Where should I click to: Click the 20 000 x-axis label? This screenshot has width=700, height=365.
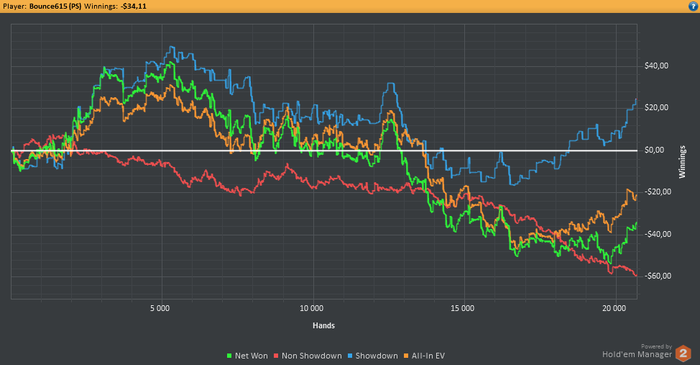coord(614,308)
